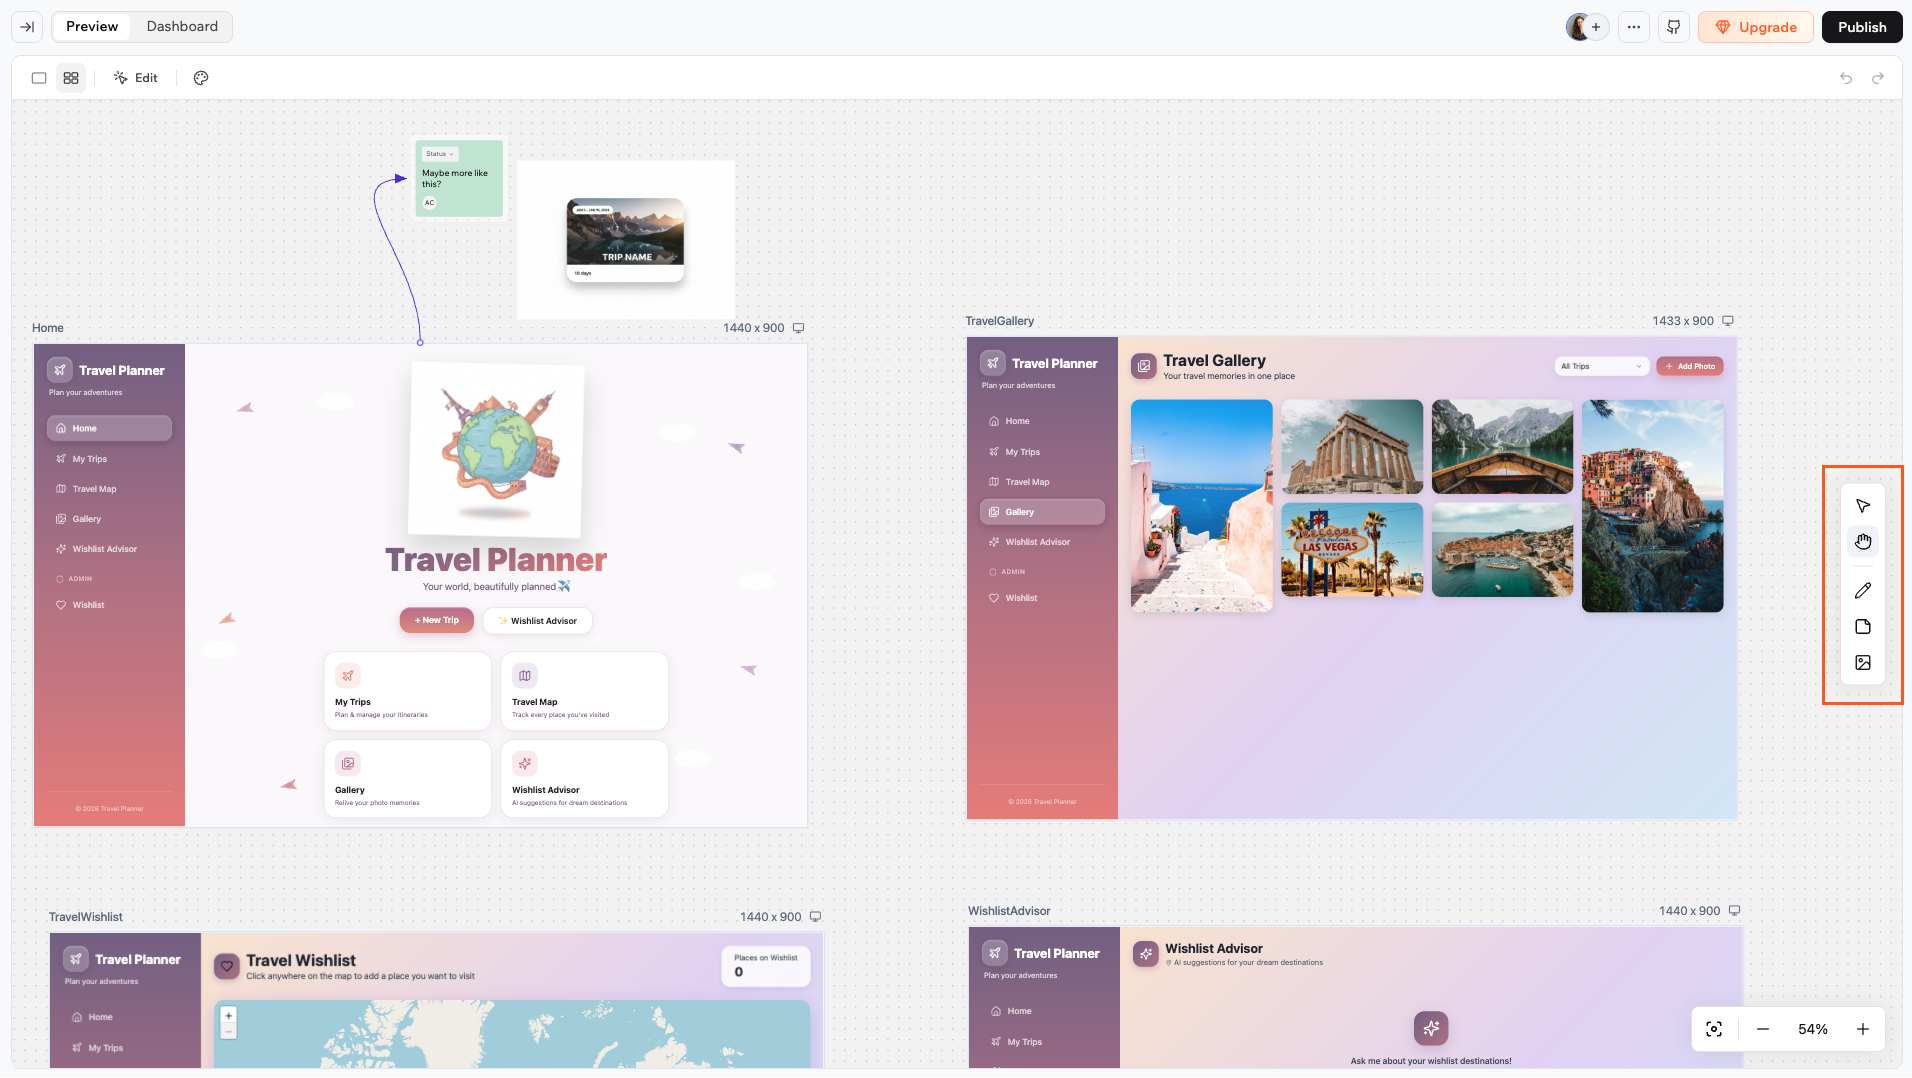Click the TravelWishlist frame label
The height and width of the screenshot is (1078, 1912).
[86, 917]
